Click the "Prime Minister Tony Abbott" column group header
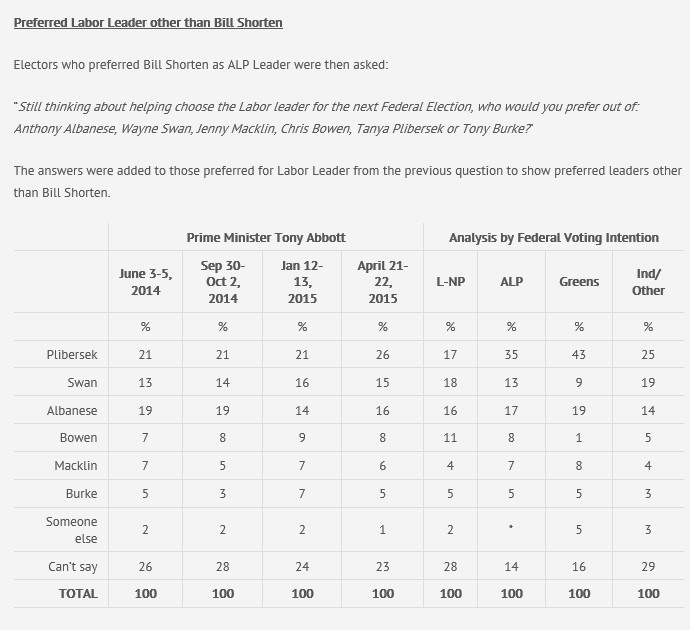This screenshot has height=630, width=690. point(266,237)
